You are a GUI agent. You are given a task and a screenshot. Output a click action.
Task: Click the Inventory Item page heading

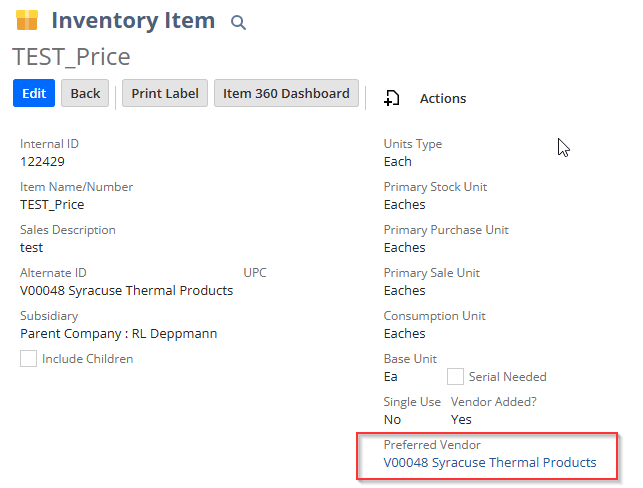(x=133, y=20)
